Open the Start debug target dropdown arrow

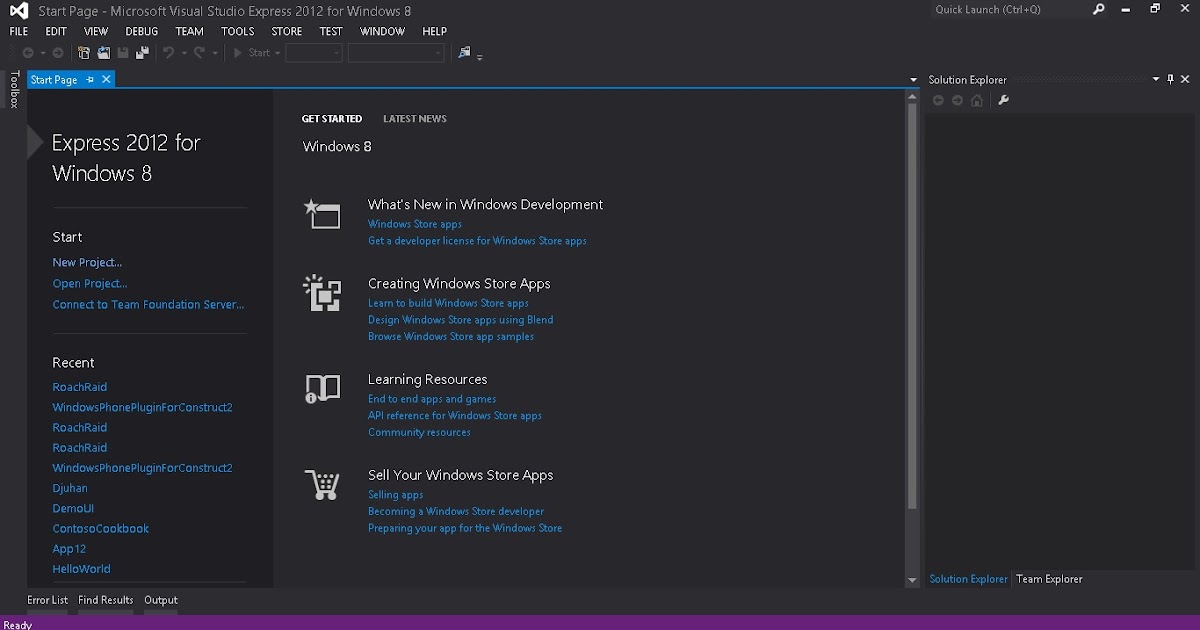[277, 53]
